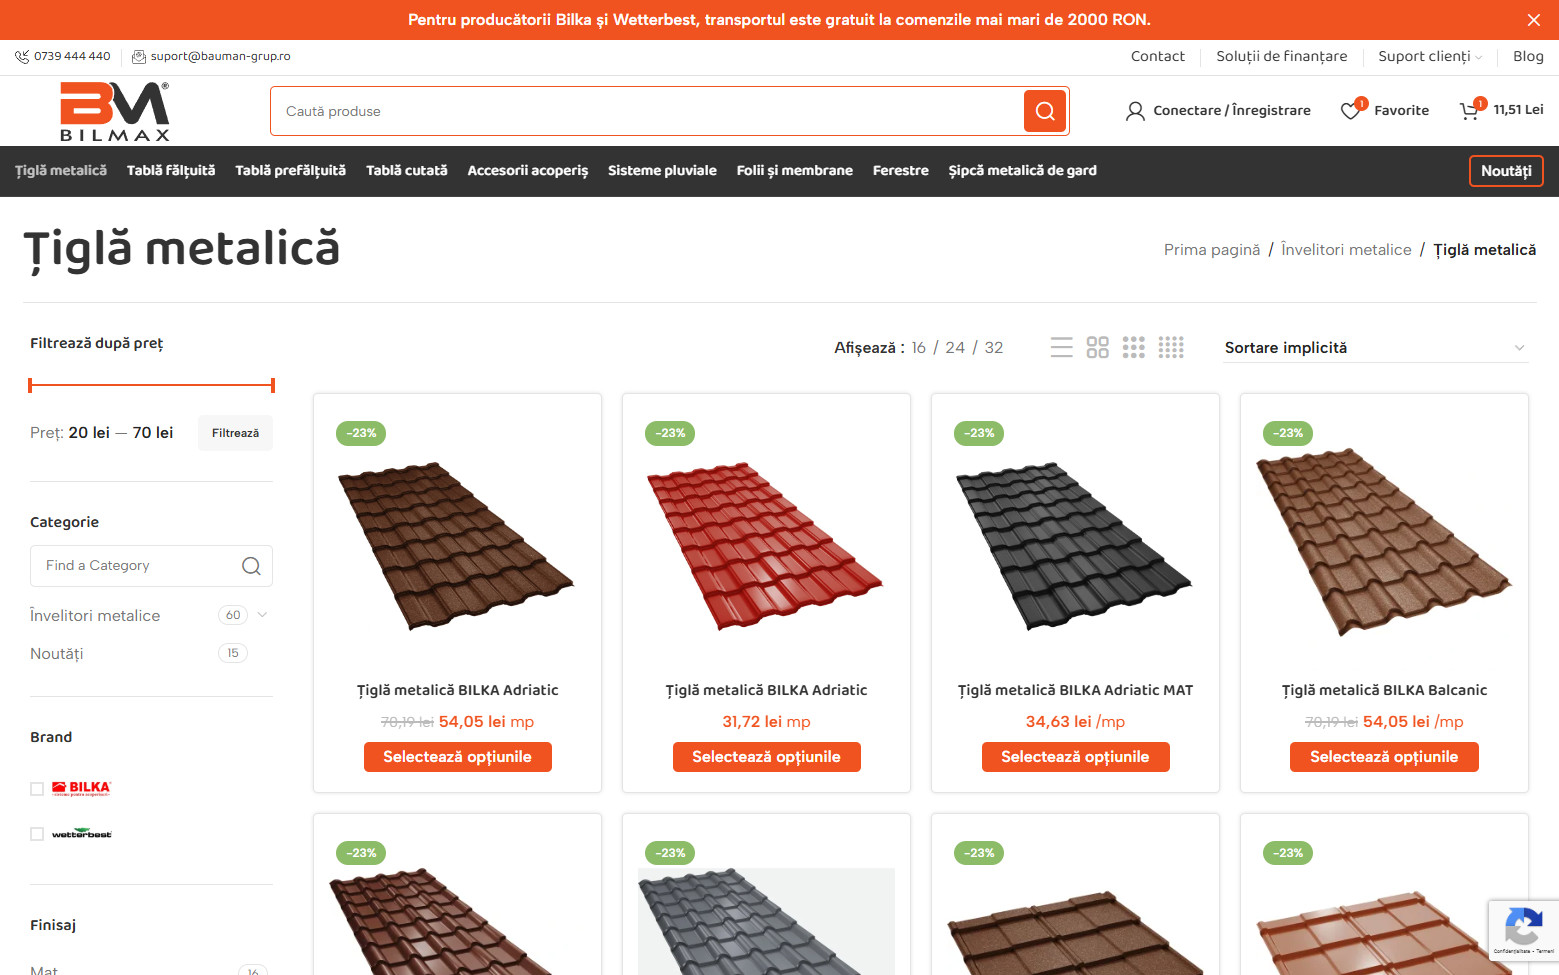Open the Sisteme pluviale menu item
The height and width of the screenshot is (975, 1559).
tap(662, 171)
